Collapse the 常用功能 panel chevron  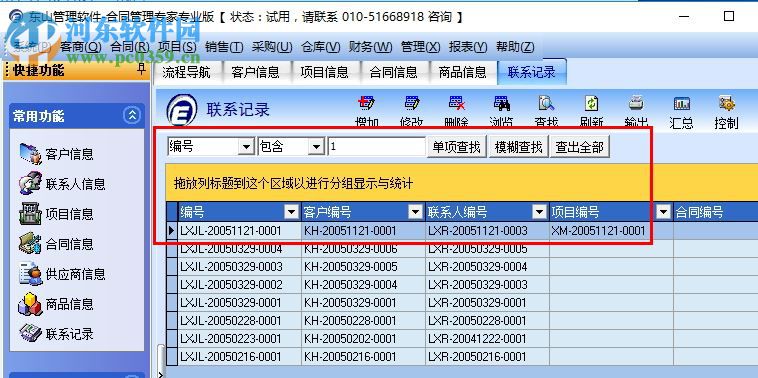pos(131,116)
